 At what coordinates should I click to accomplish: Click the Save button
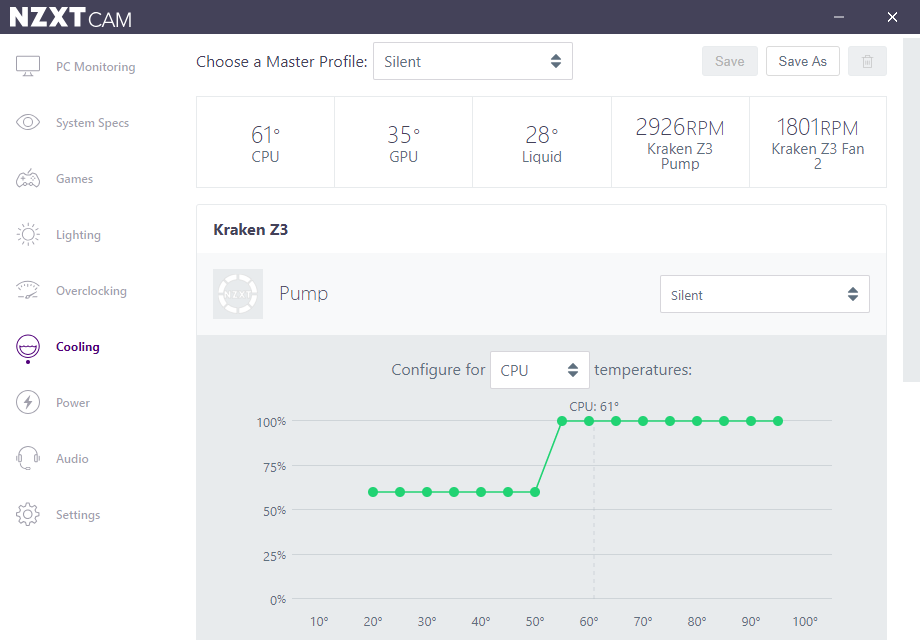click(730, 61)
